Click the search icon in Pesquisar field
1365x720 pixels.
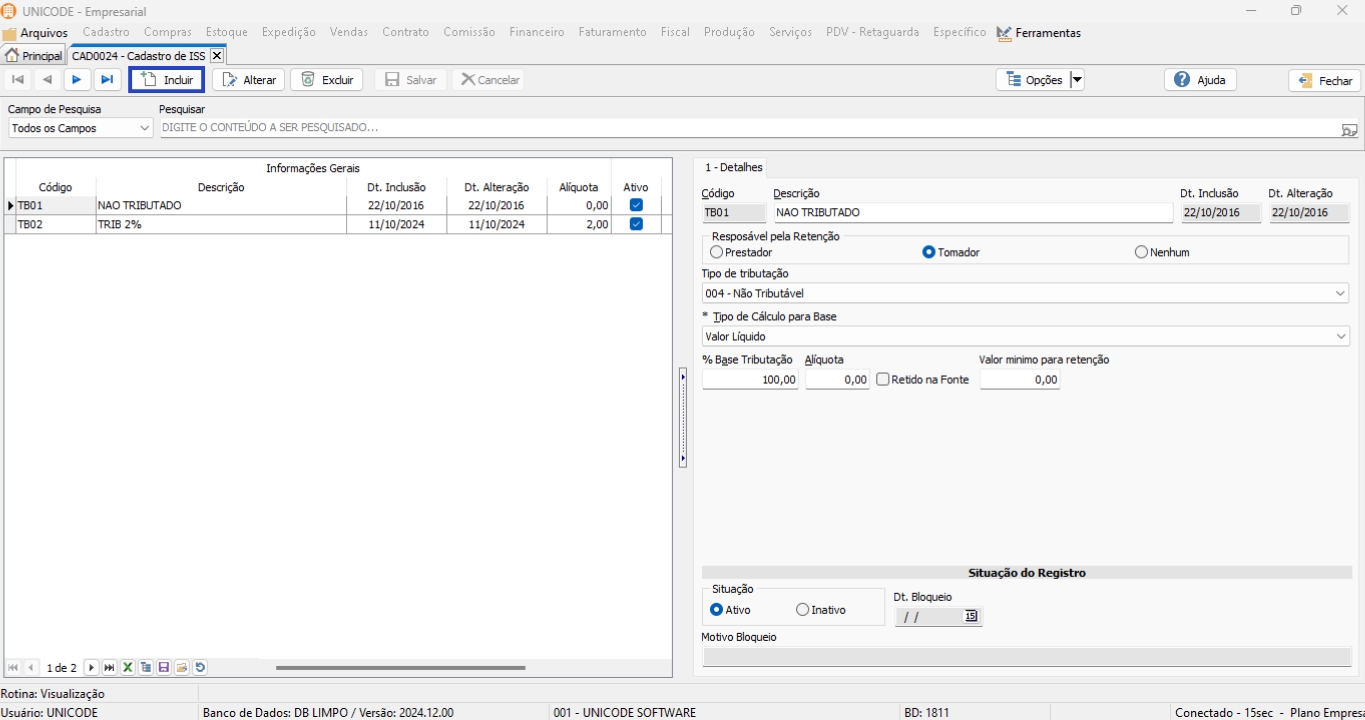coord(1349,129)
